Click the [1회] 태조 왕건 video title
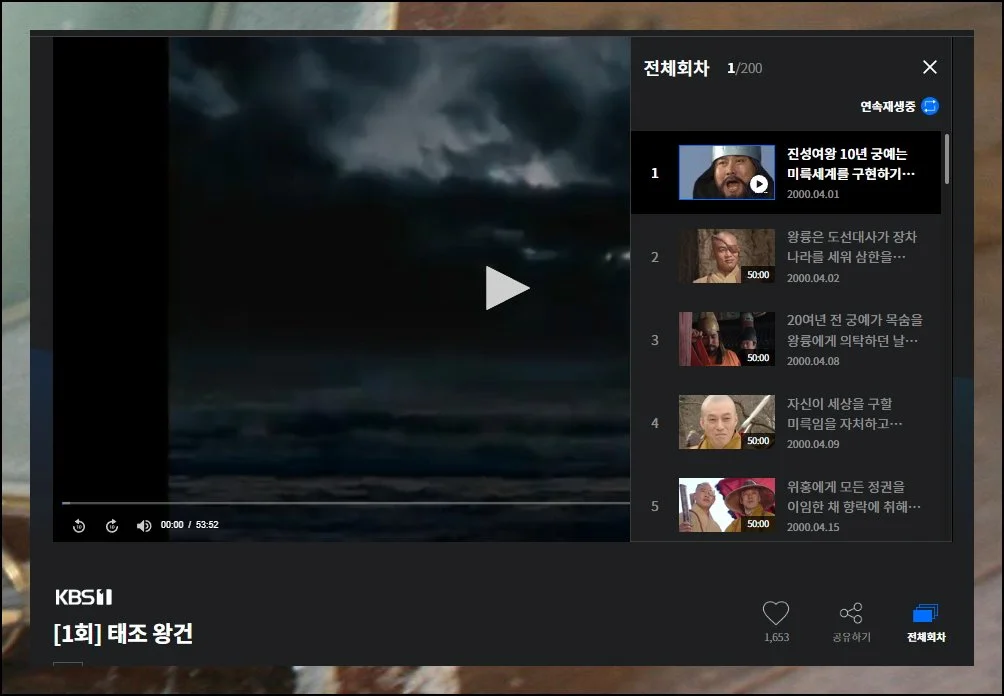The height and width of the screenshot is (696, 1004). point(123,633)
